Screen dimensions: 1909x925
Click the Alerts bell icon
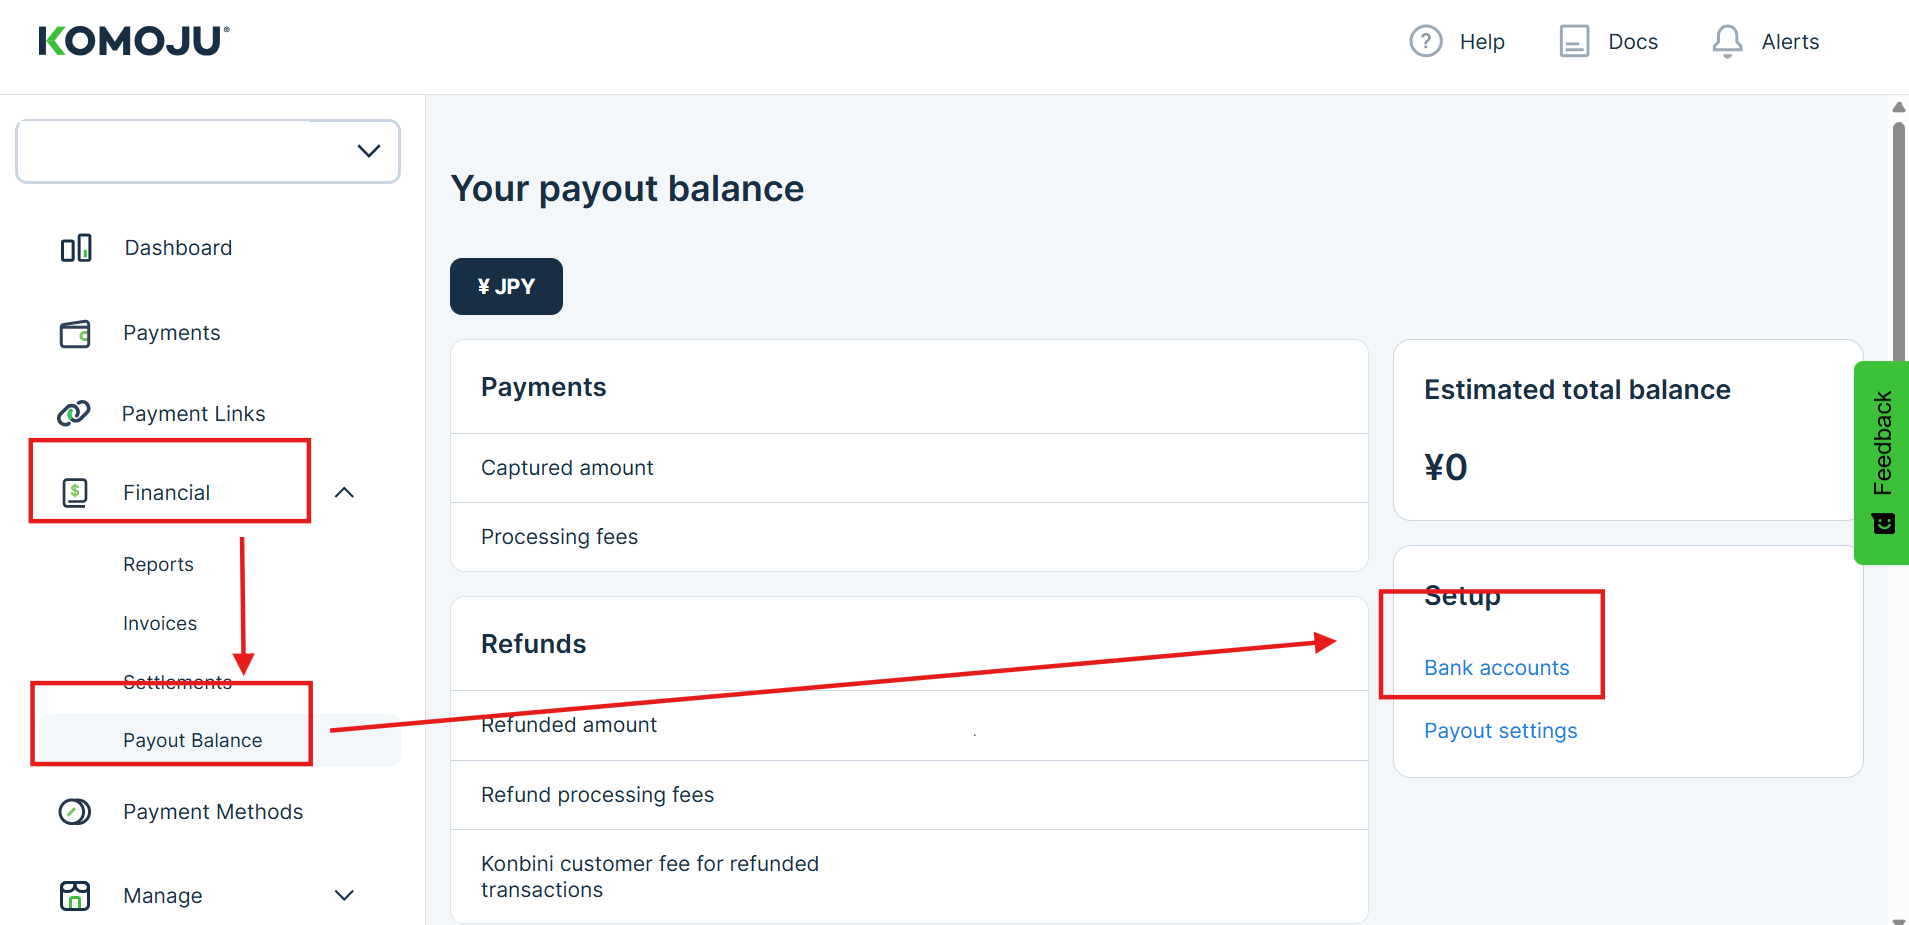tap(1727, 41)
